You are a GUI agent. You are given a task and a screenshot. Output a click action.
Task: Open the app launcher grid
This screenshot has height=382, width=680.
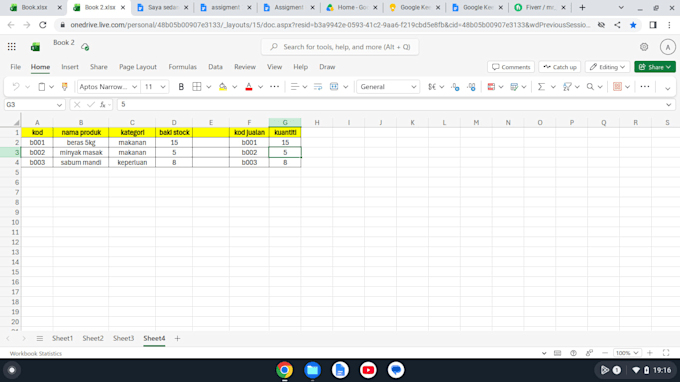coord(12,47)
